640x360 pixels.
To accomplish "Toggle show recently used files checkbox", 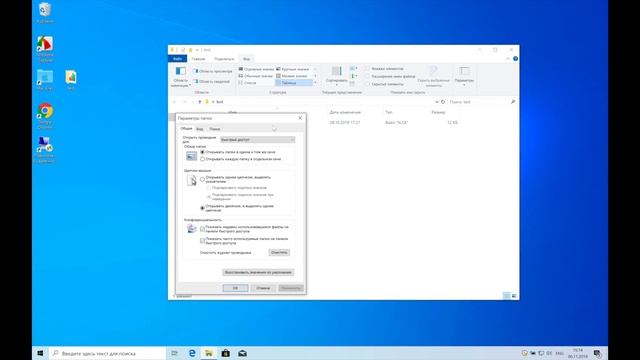I will (202, 229).
